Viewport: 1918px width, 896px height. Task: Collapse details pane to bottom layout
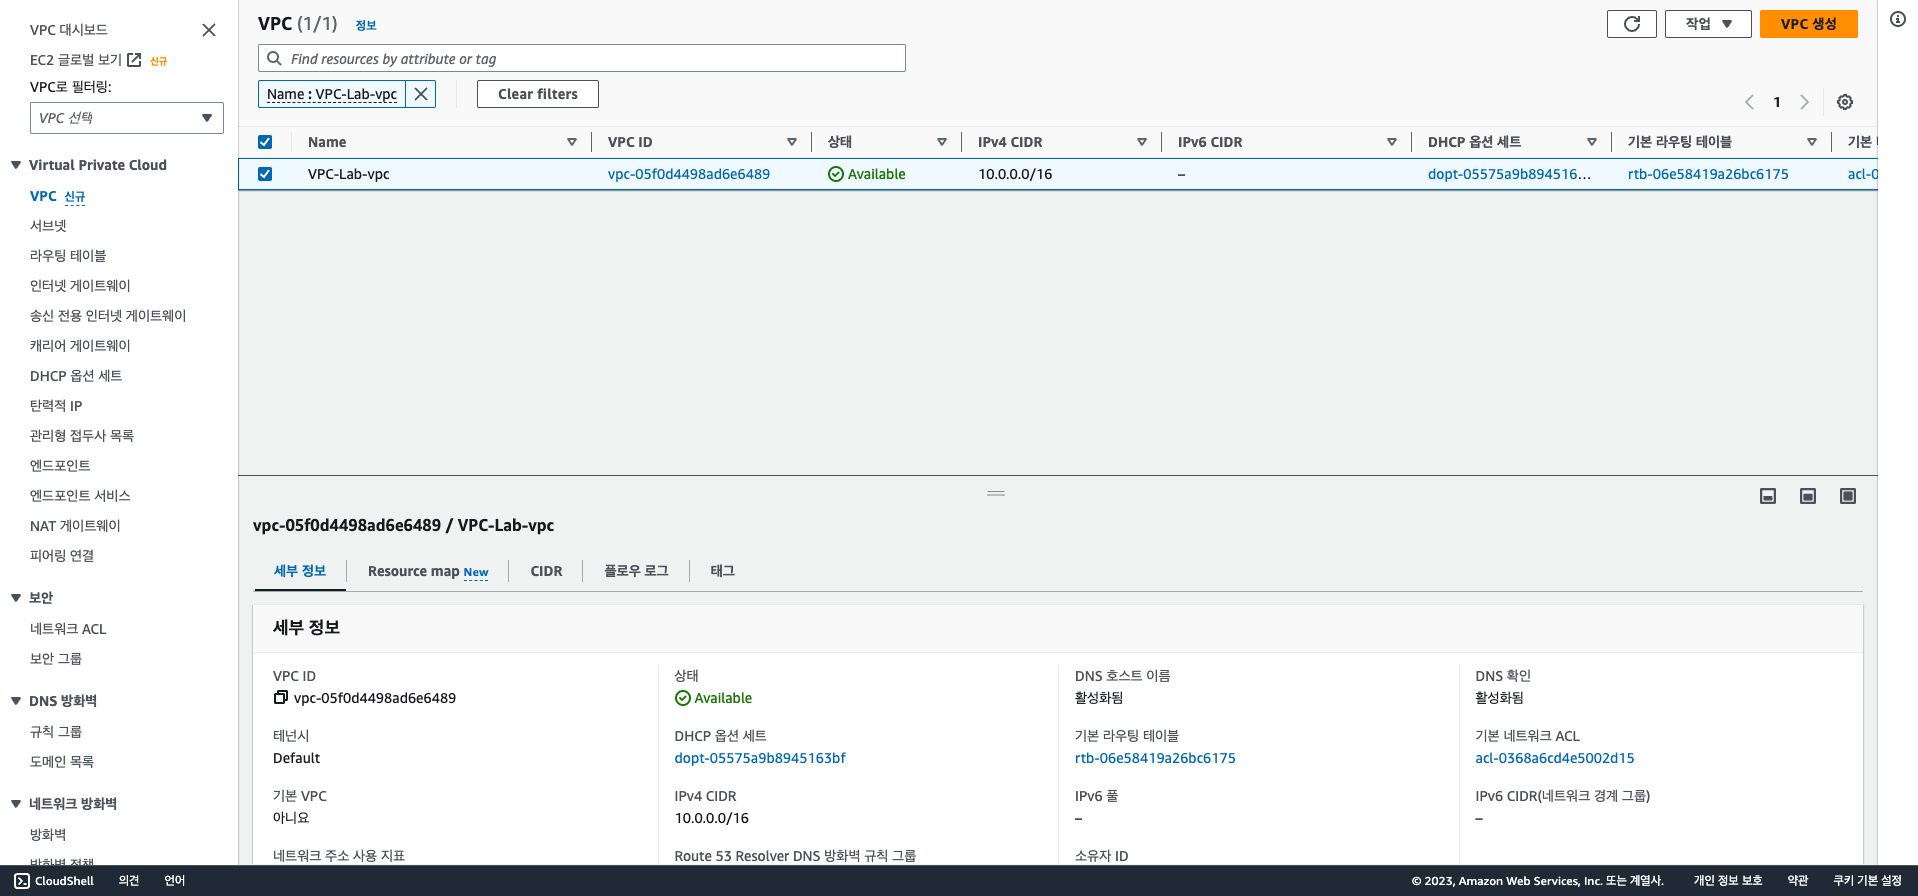click(1768, 496)
